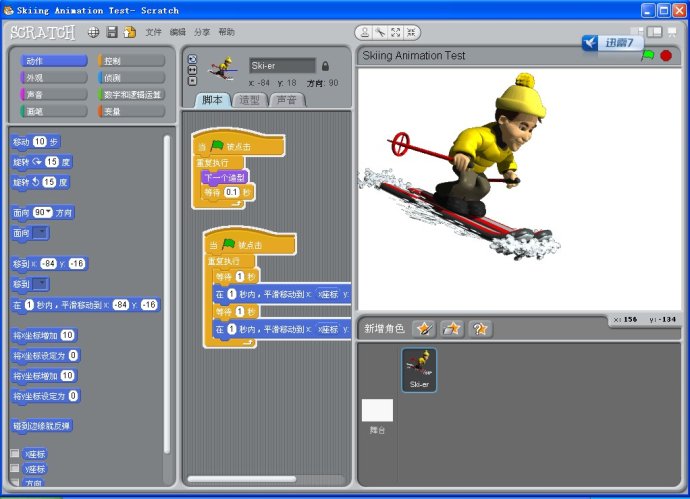
Task: Switch to full stage view mode
Action: (654, 32)
